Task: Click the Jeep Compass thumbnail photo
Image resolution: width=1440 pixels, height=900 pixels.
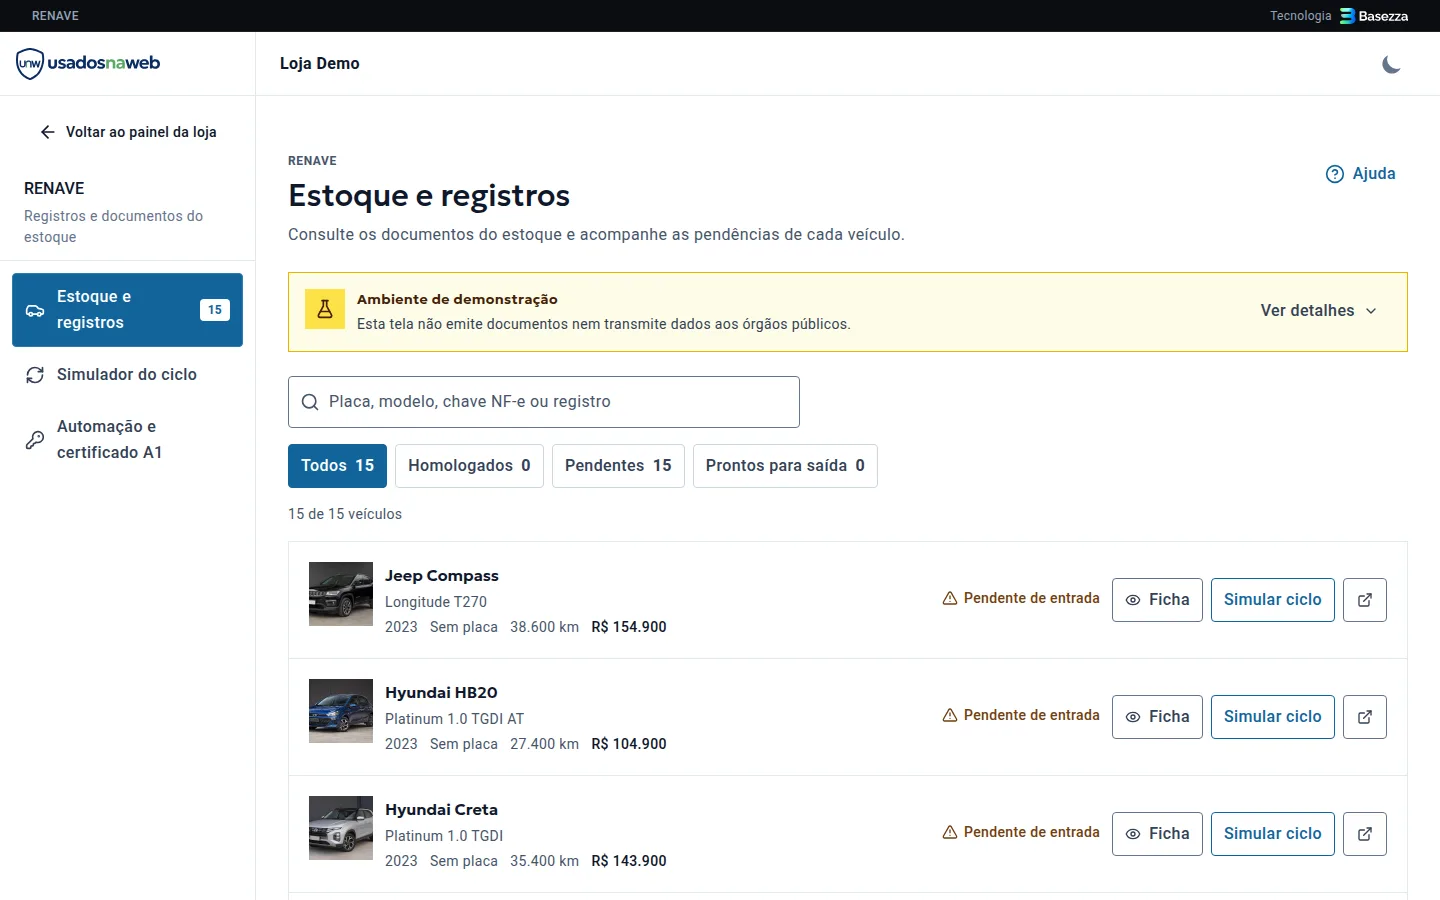Action: pos(341,594)
